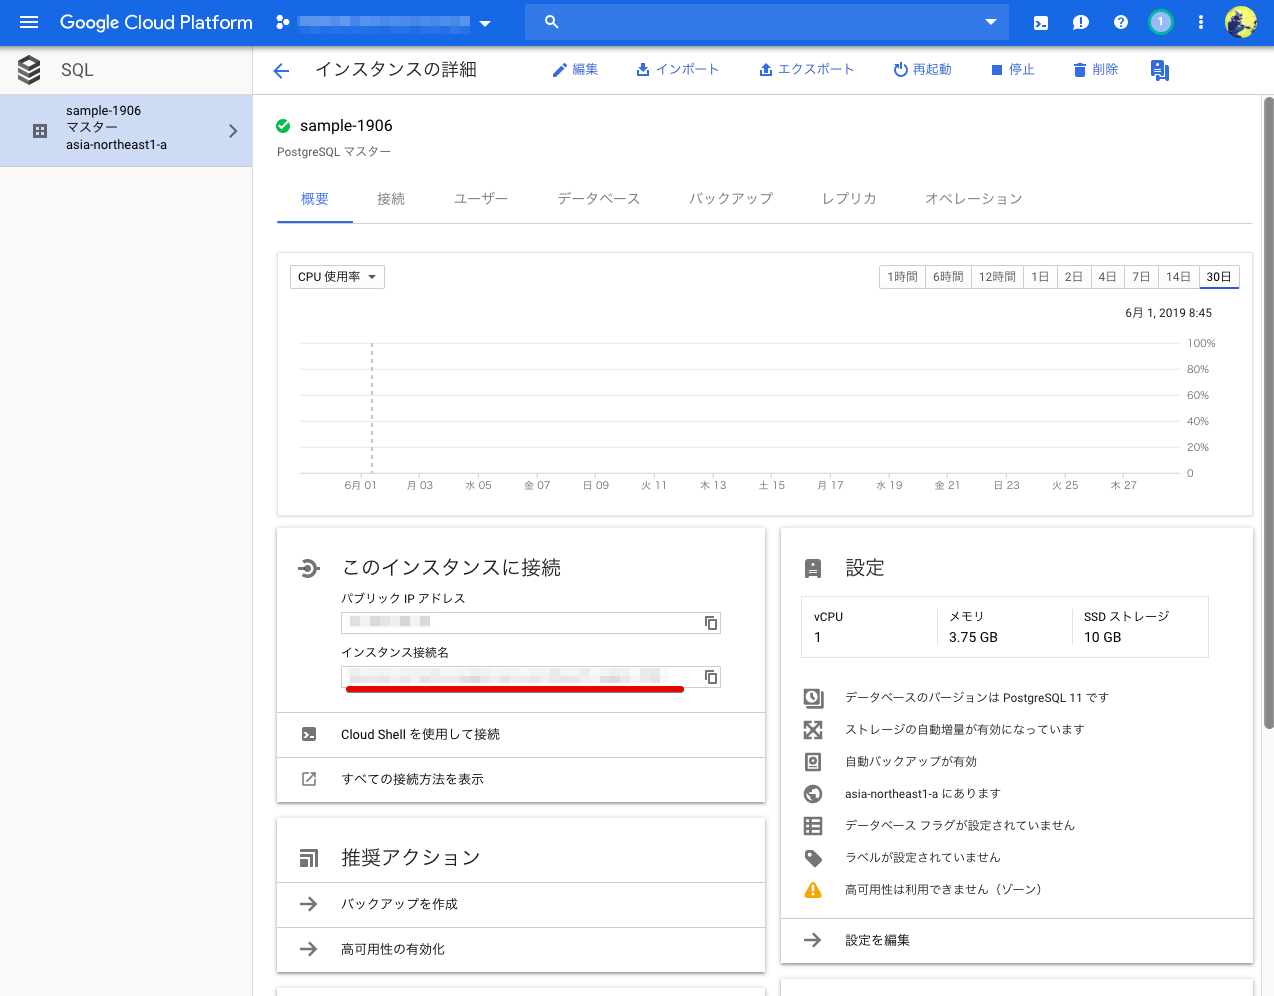Image resolution: width=1274 pixels, height=996 pixels.
Task: Open the hamburger navigation menu
Action: [x=29, y=22]
